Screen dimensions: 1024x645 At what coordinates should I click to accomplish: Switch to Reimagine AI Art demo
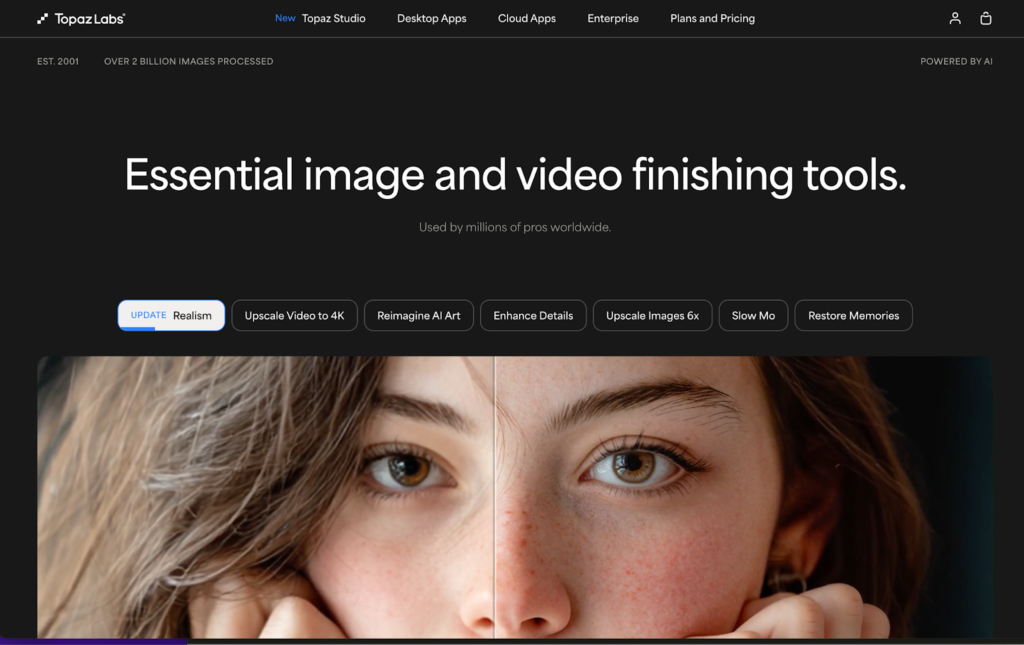point(418,315)
